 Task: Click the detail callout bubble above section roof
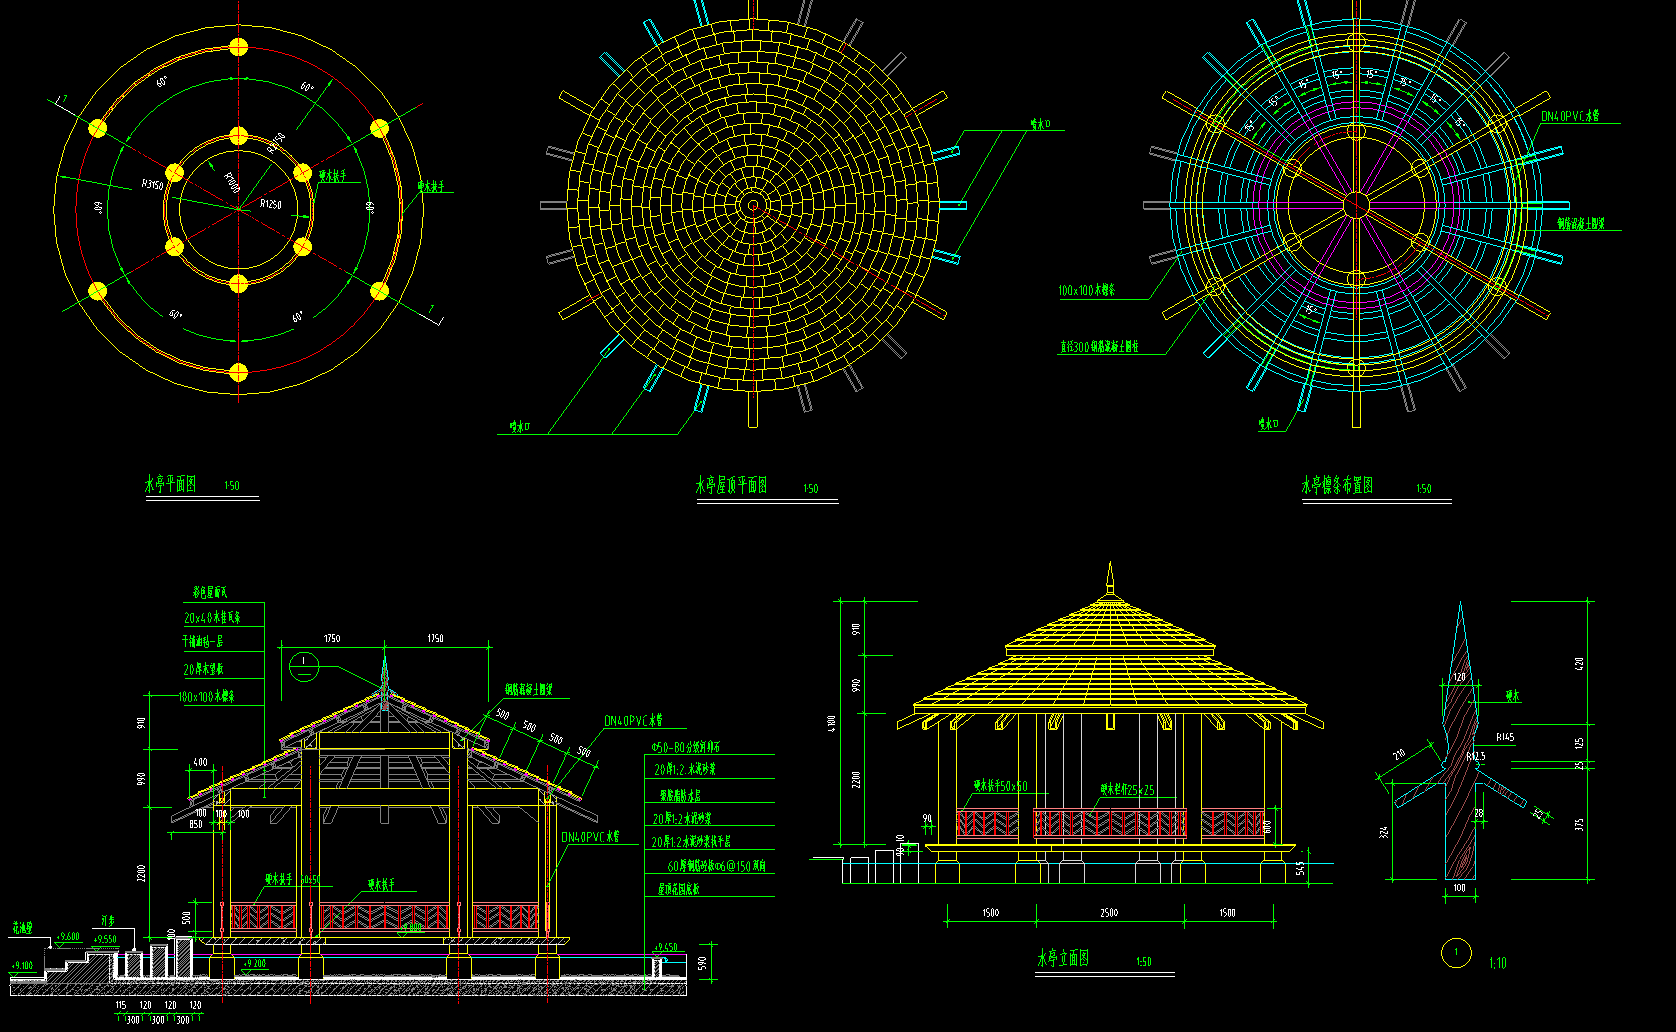(303, 666)
